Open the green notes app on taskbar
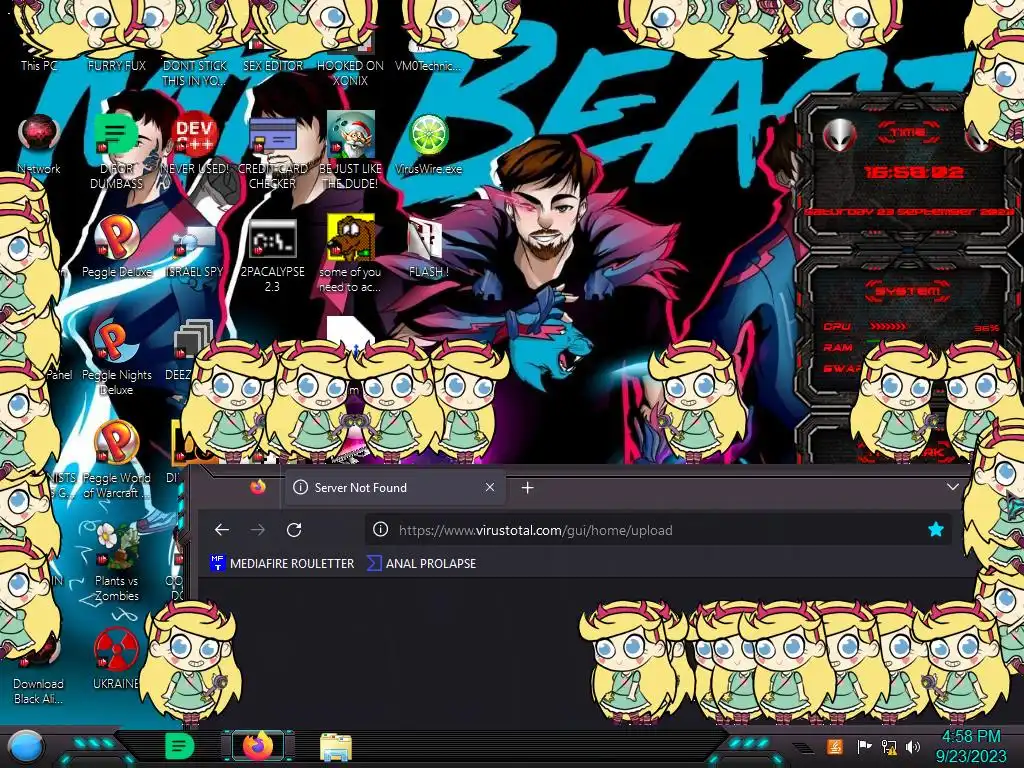This screenshot has width=1024, height=768. coord(179,746)
